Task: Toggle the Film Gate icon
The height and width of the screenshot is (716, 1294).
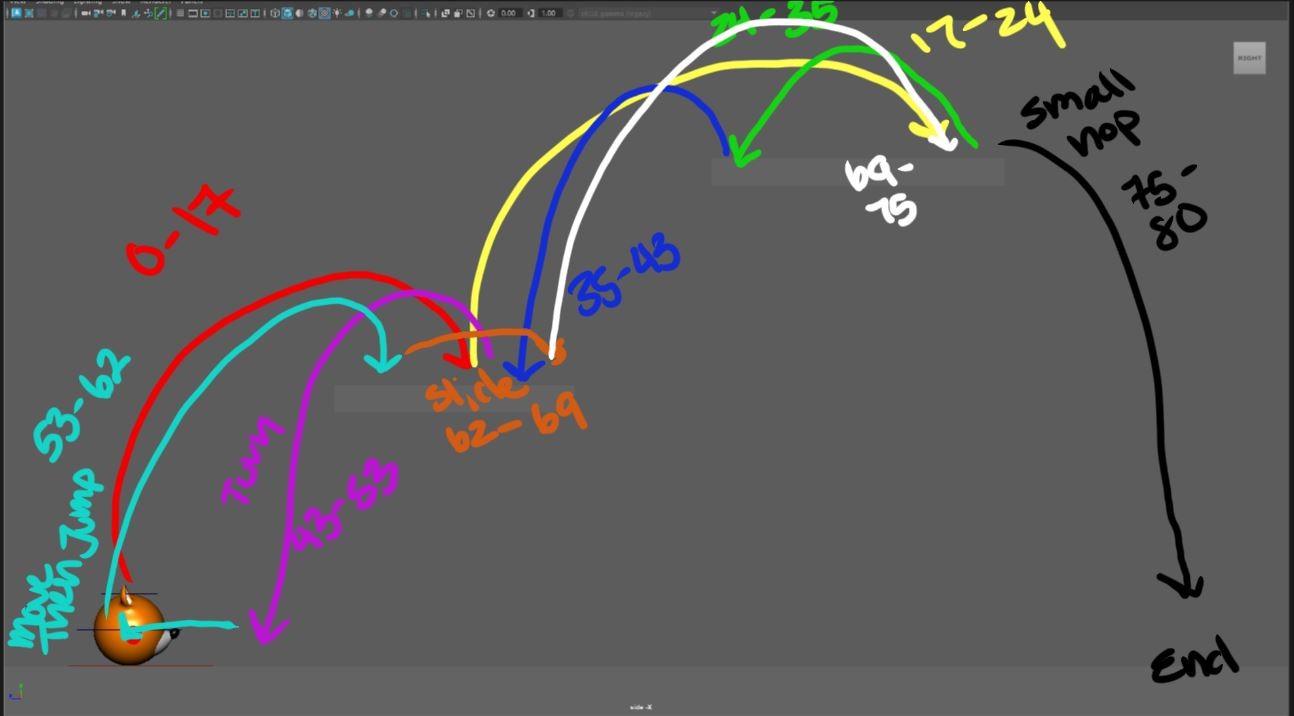Action: 193,13
